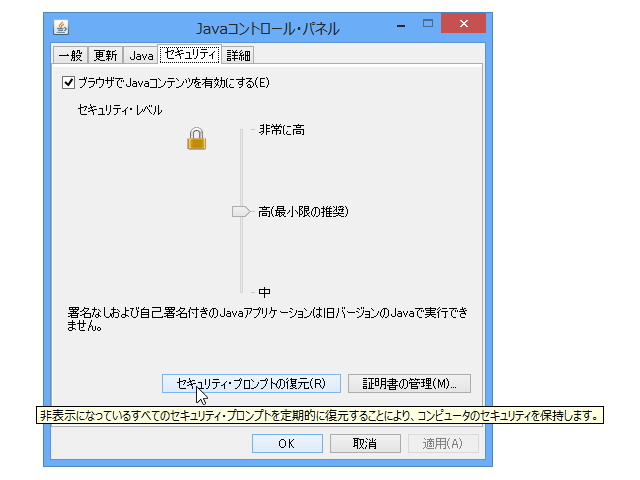
Task: Switch to the 一般 tab
Action: tap(70, 55)
